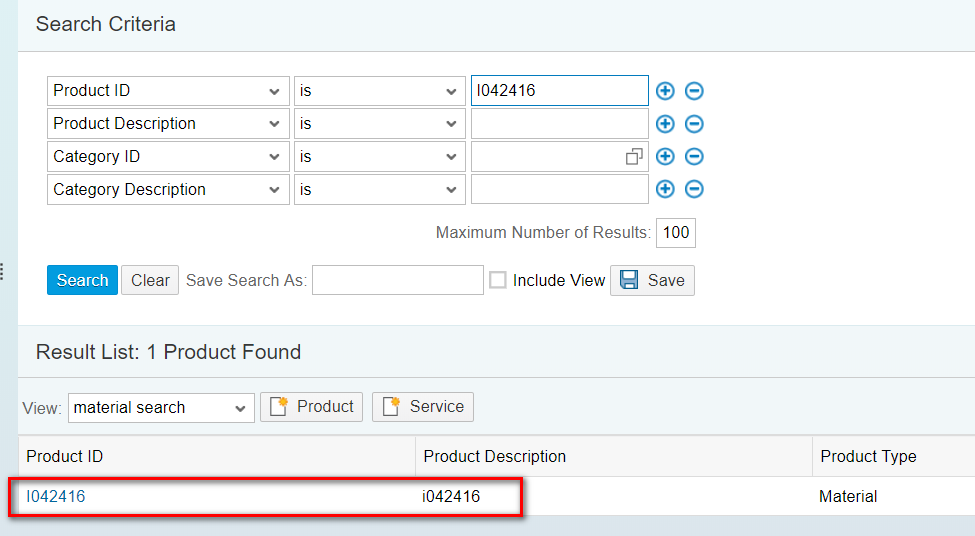Remove the Product Description criteria row
This screenshot has width=975, height=536.
click(x=694, y=124)
